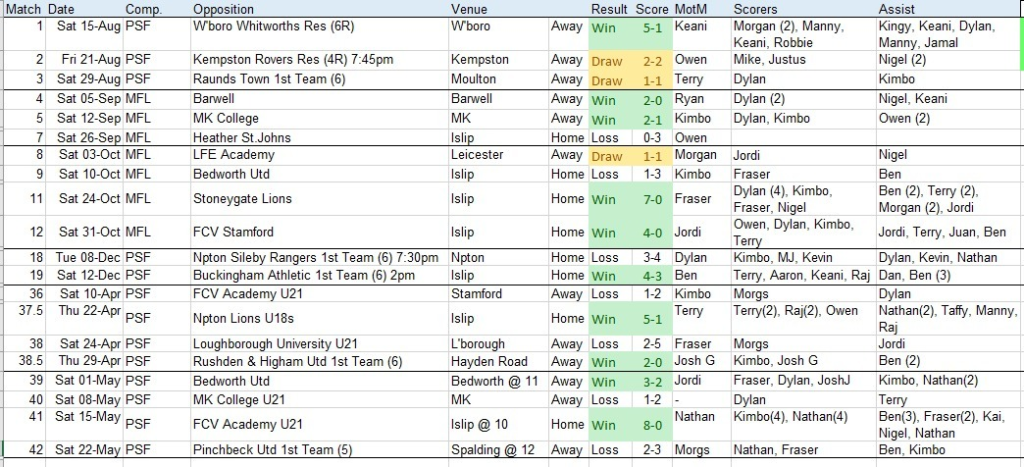Select the orange Draw cell for LFE Academy

pyautogui.click(x=608, y=155)
